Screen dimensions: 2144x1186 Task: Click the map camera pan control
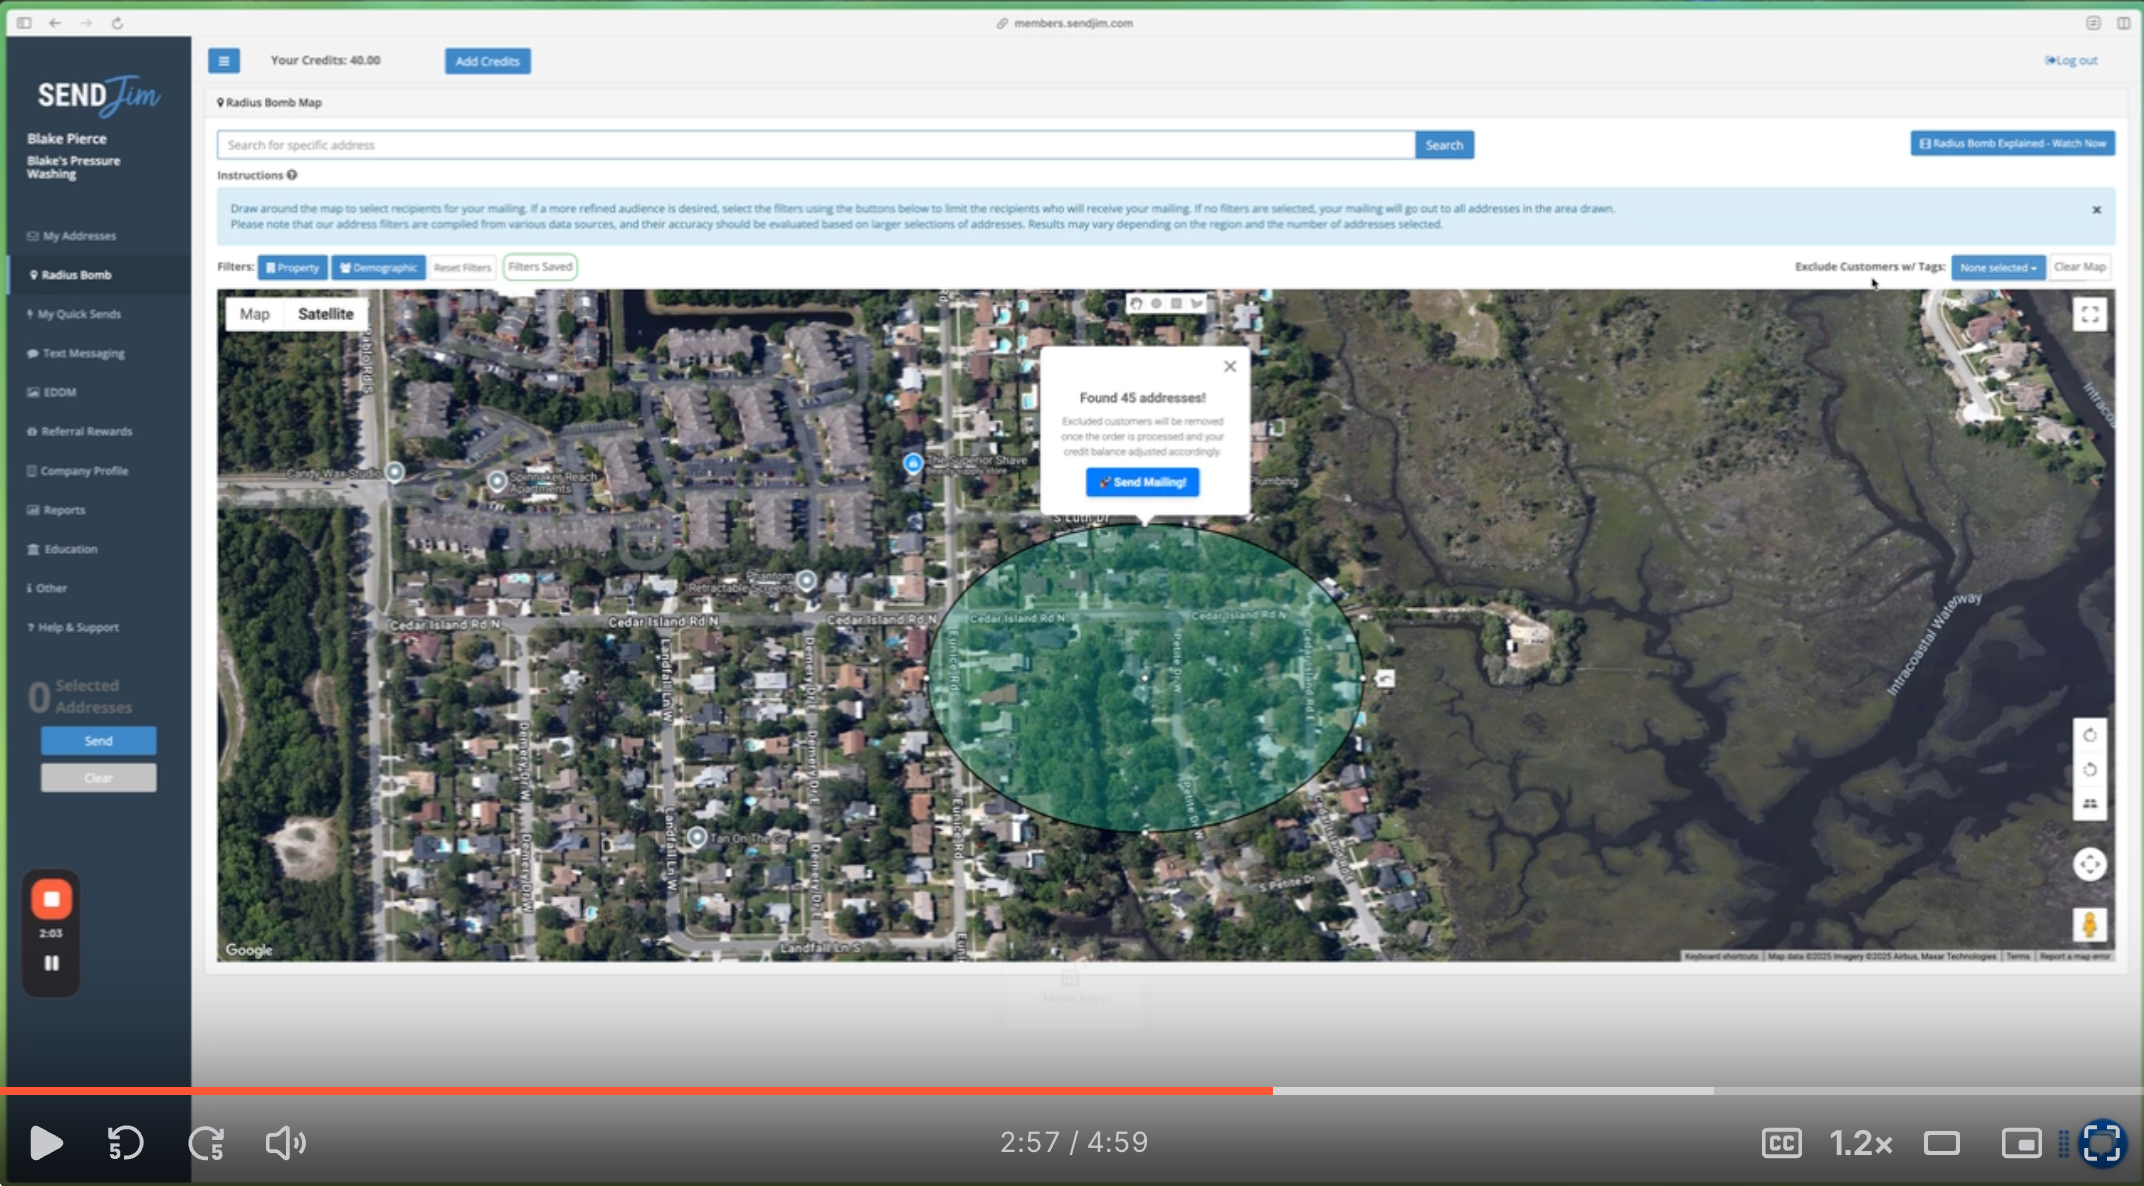(2089, 864)
